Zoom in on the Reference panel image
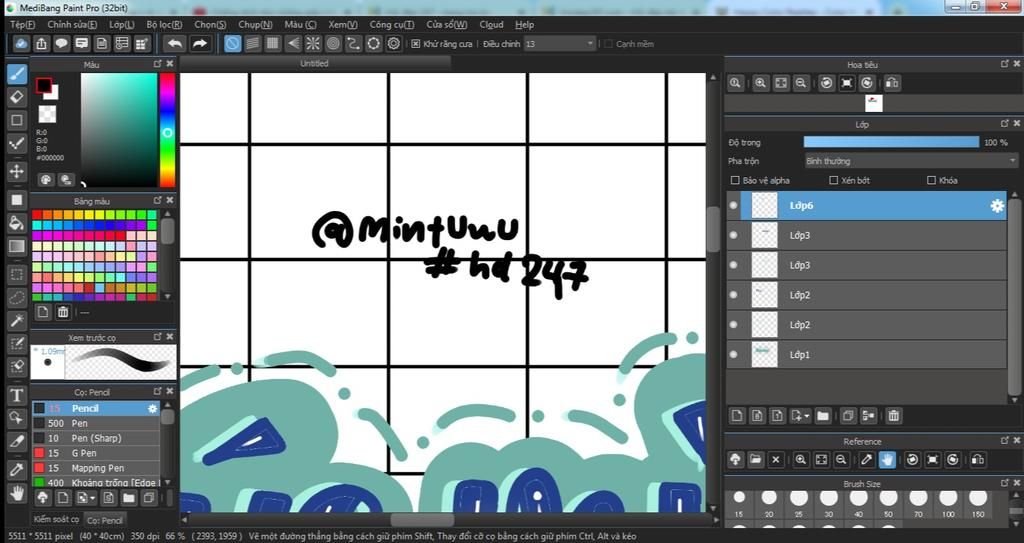Viewport: 1024px width, 543px height. pyautogui.click(x=801, y=459)
